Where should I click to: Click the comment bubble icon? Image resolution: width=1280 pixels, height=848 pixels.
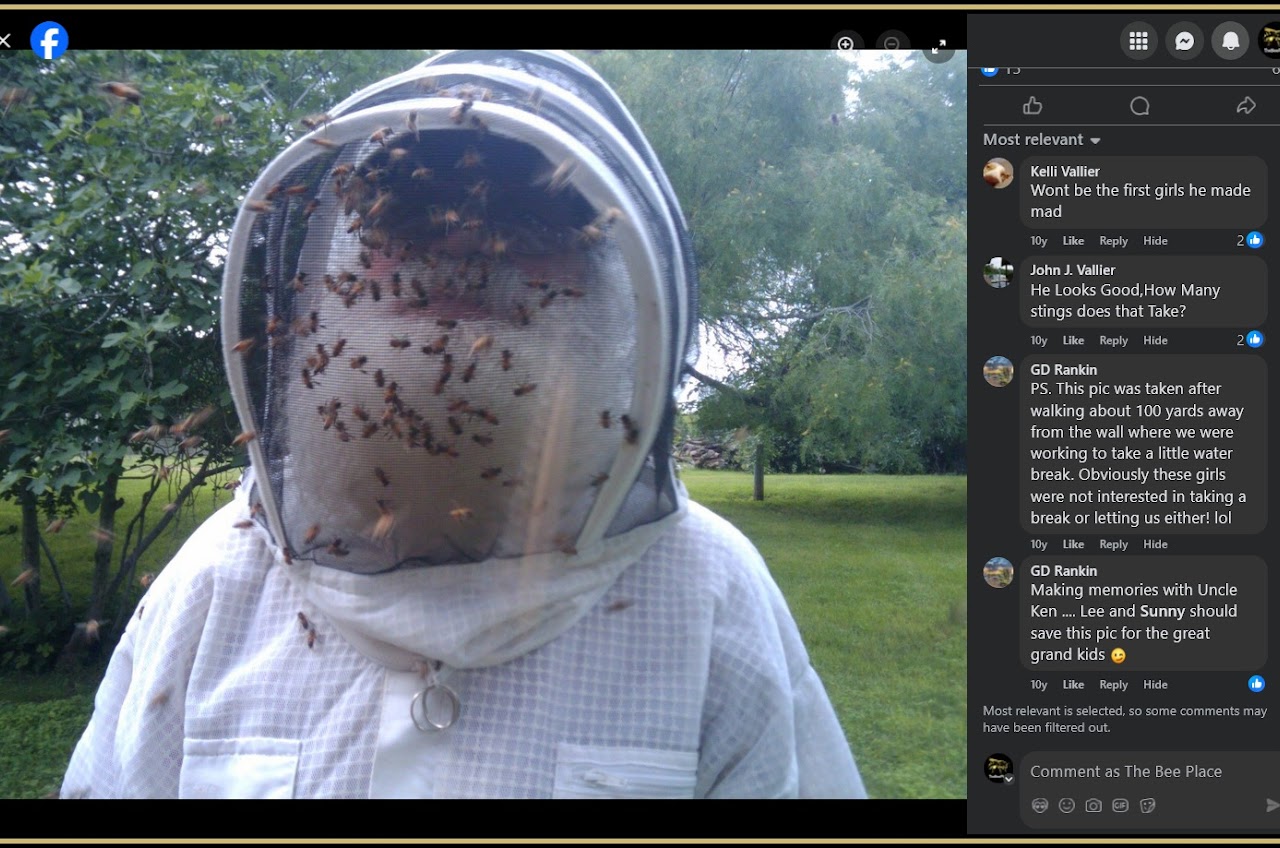click(x=1139, y=106)
